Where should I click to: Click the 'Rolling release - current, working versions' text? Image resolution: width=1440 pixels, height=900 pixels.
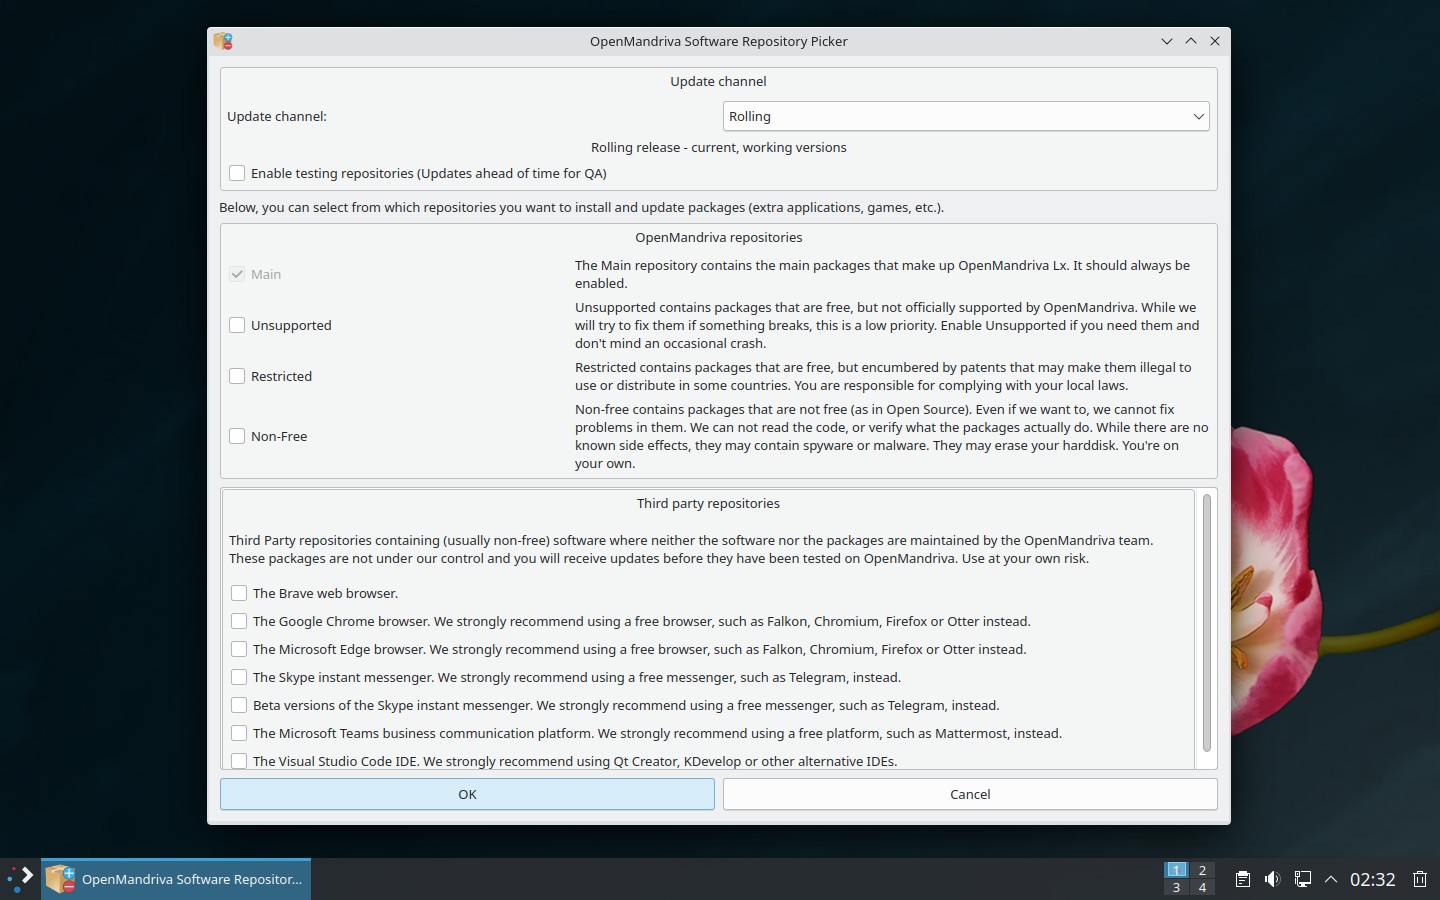tap(718, 147)
